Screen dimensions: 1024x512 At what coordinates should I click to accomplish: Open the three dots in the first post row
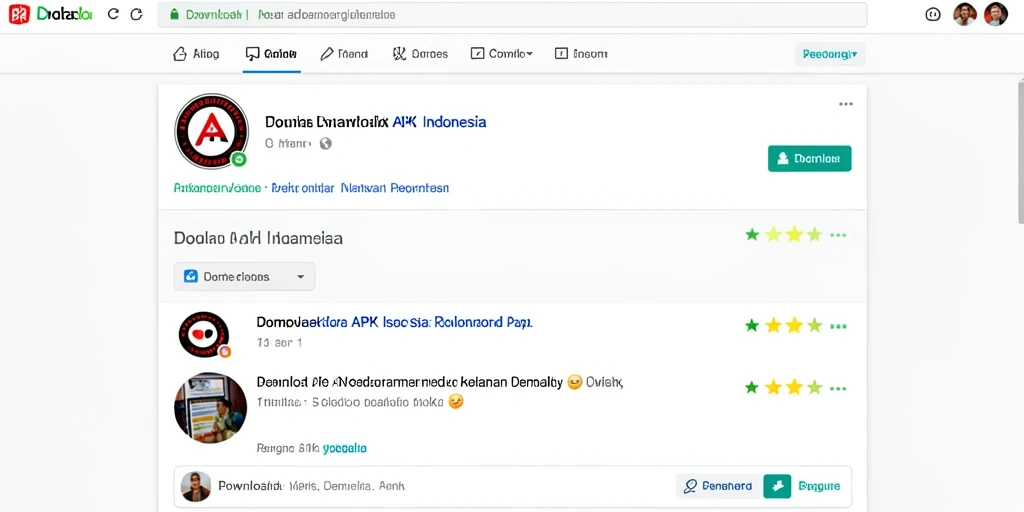click(838, 326)
